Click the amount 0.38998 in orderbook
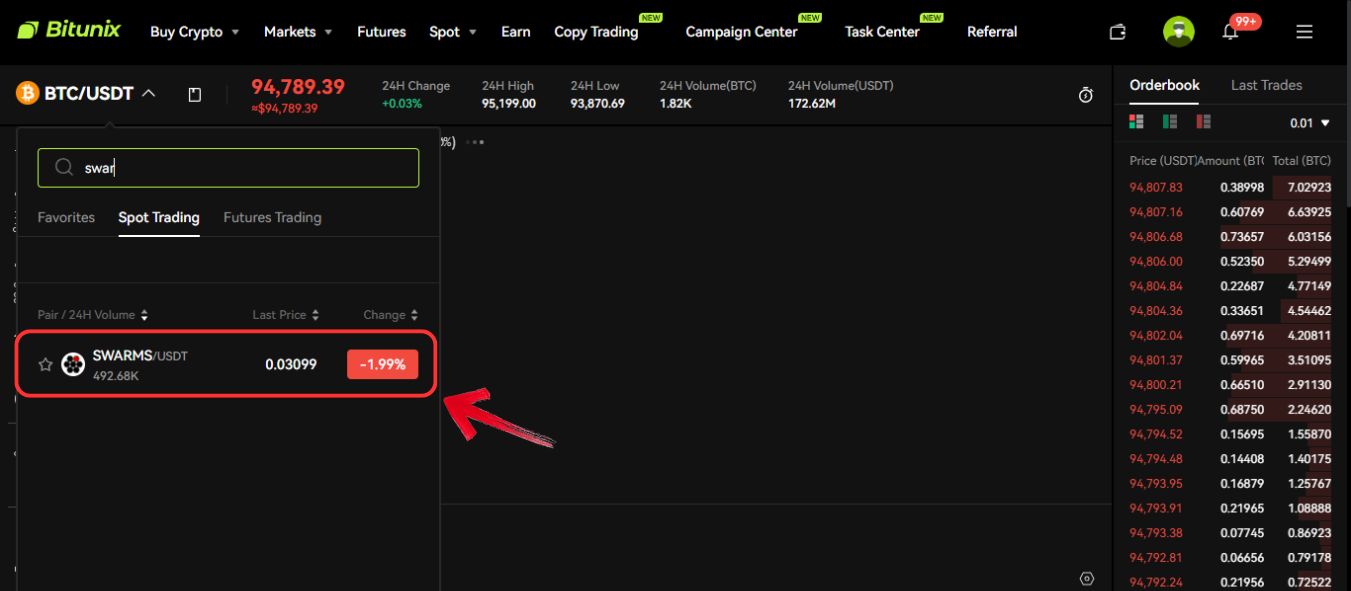1351x591 pixels. [1242, 187]
